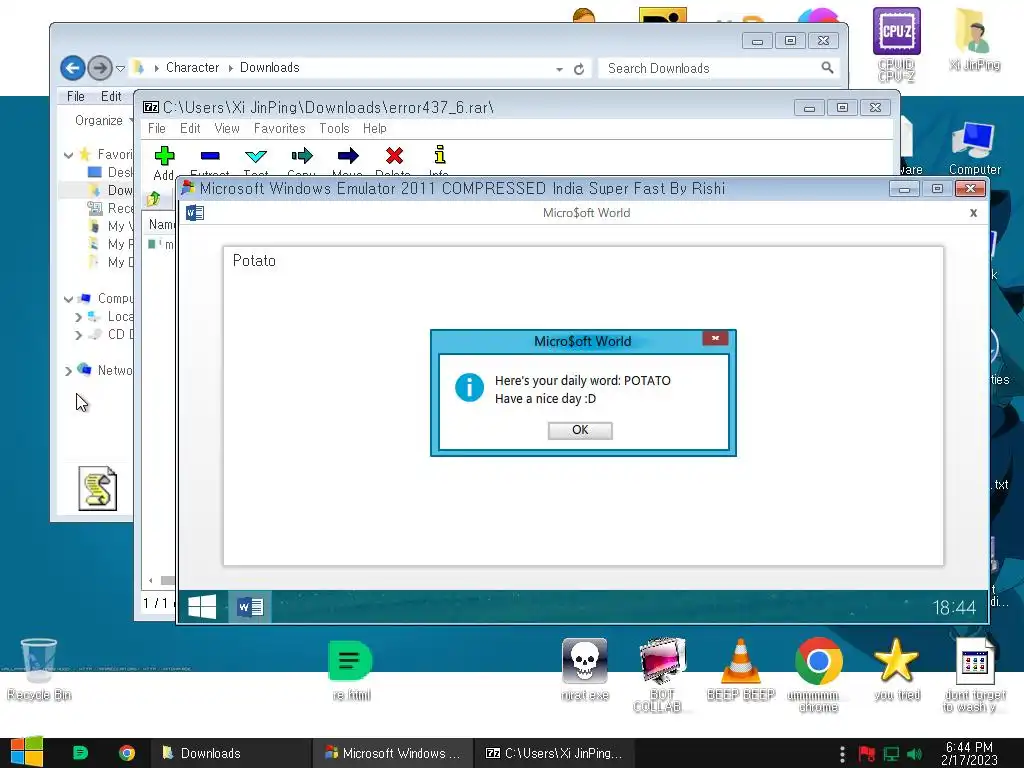The height and width of the screenshot is (768, 1024).
Task: Open the 7-Zip Favorites menu
Action: click(280, 129)
